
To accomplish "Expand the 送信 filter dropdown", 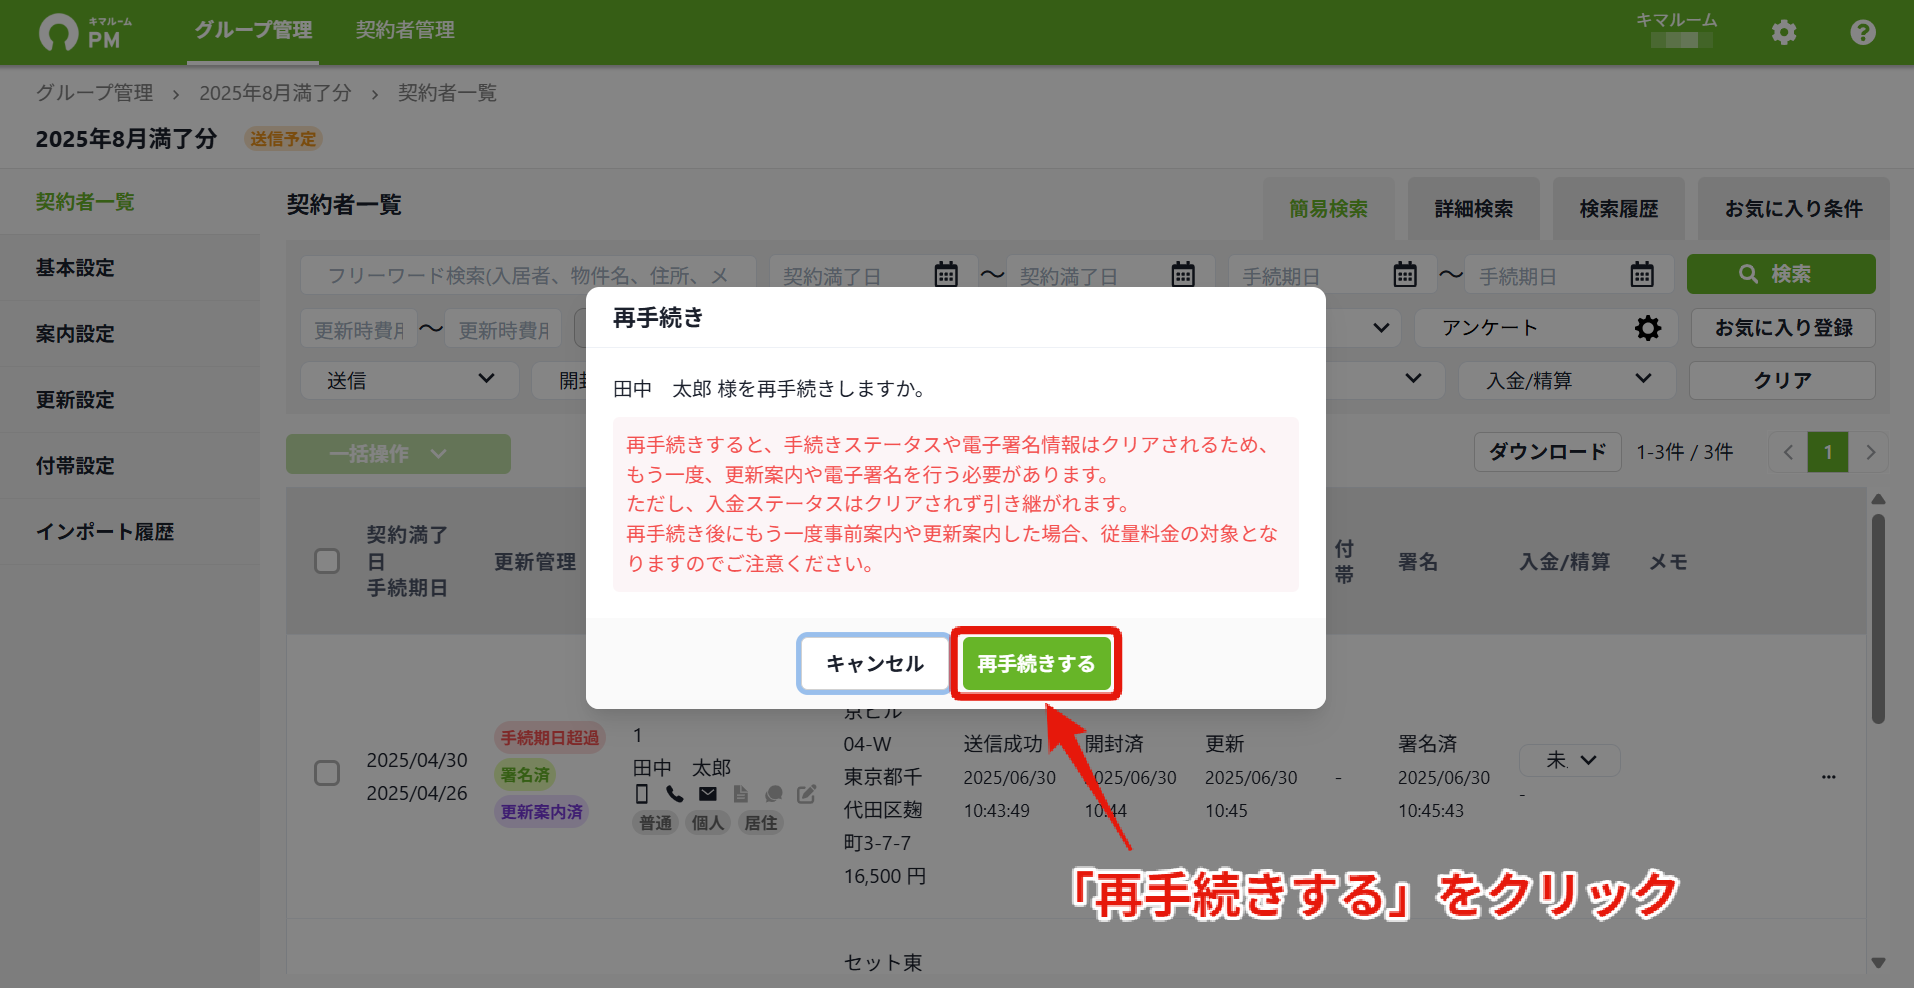I will pos(410,380).
